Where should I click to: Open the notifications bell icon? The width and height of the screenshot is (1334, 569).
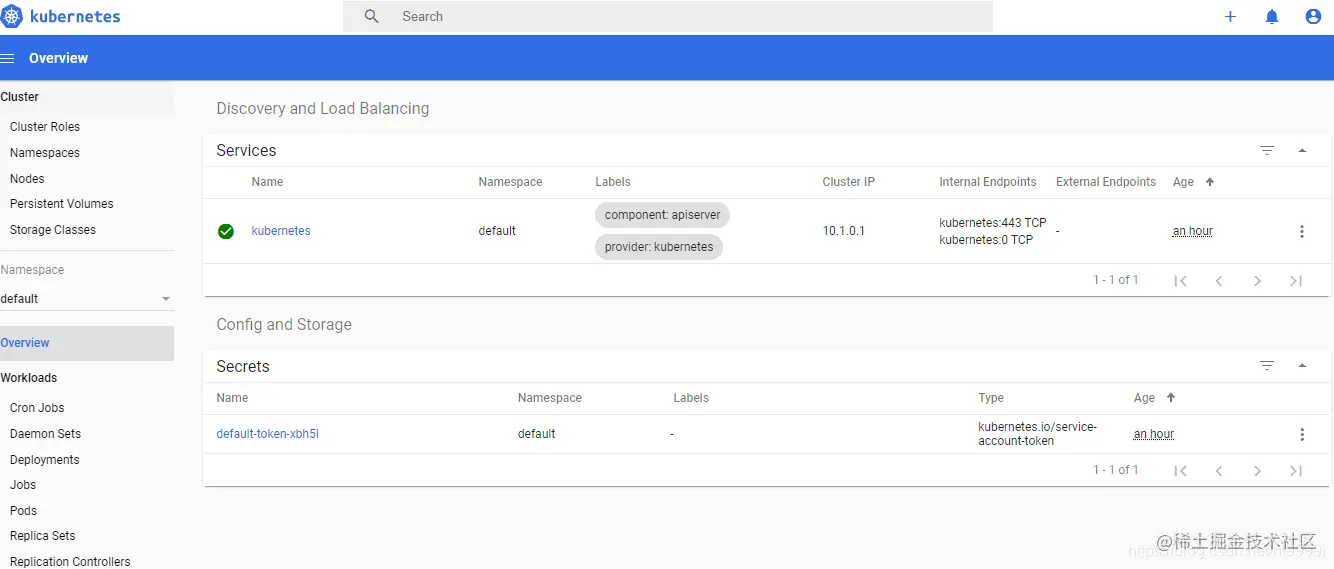pyautogui.click(x=1272, y=16)
